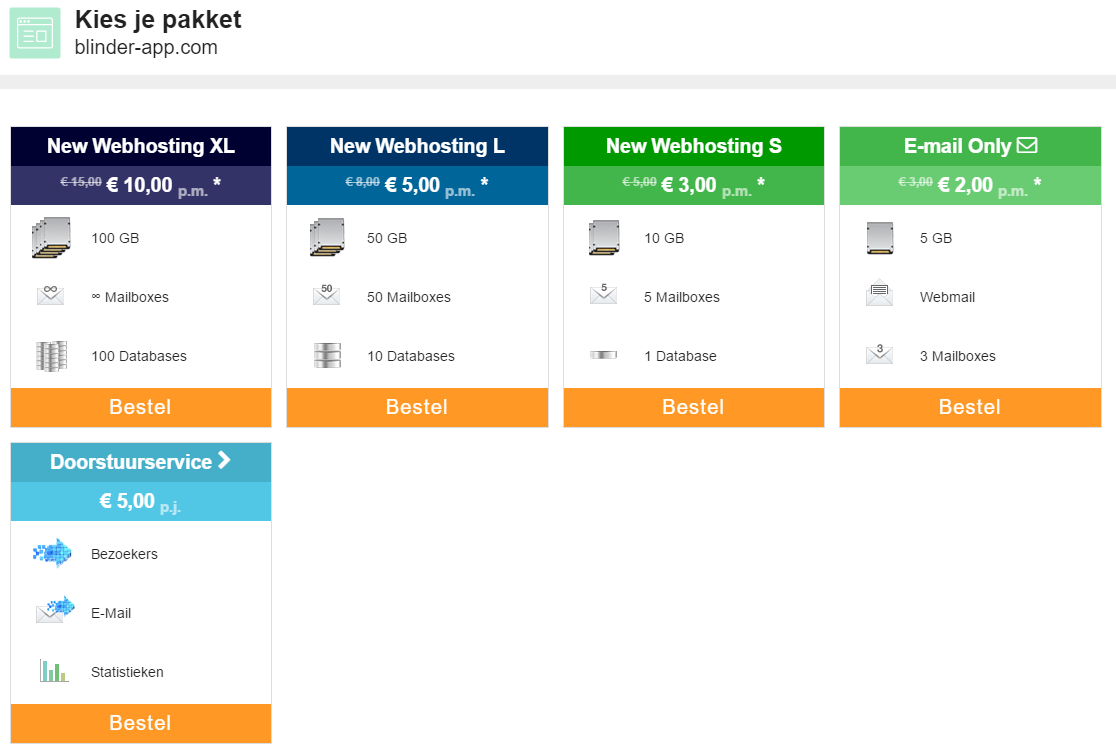
Task: Click the Statistieken bar chart icon
Action: point(53,671)
